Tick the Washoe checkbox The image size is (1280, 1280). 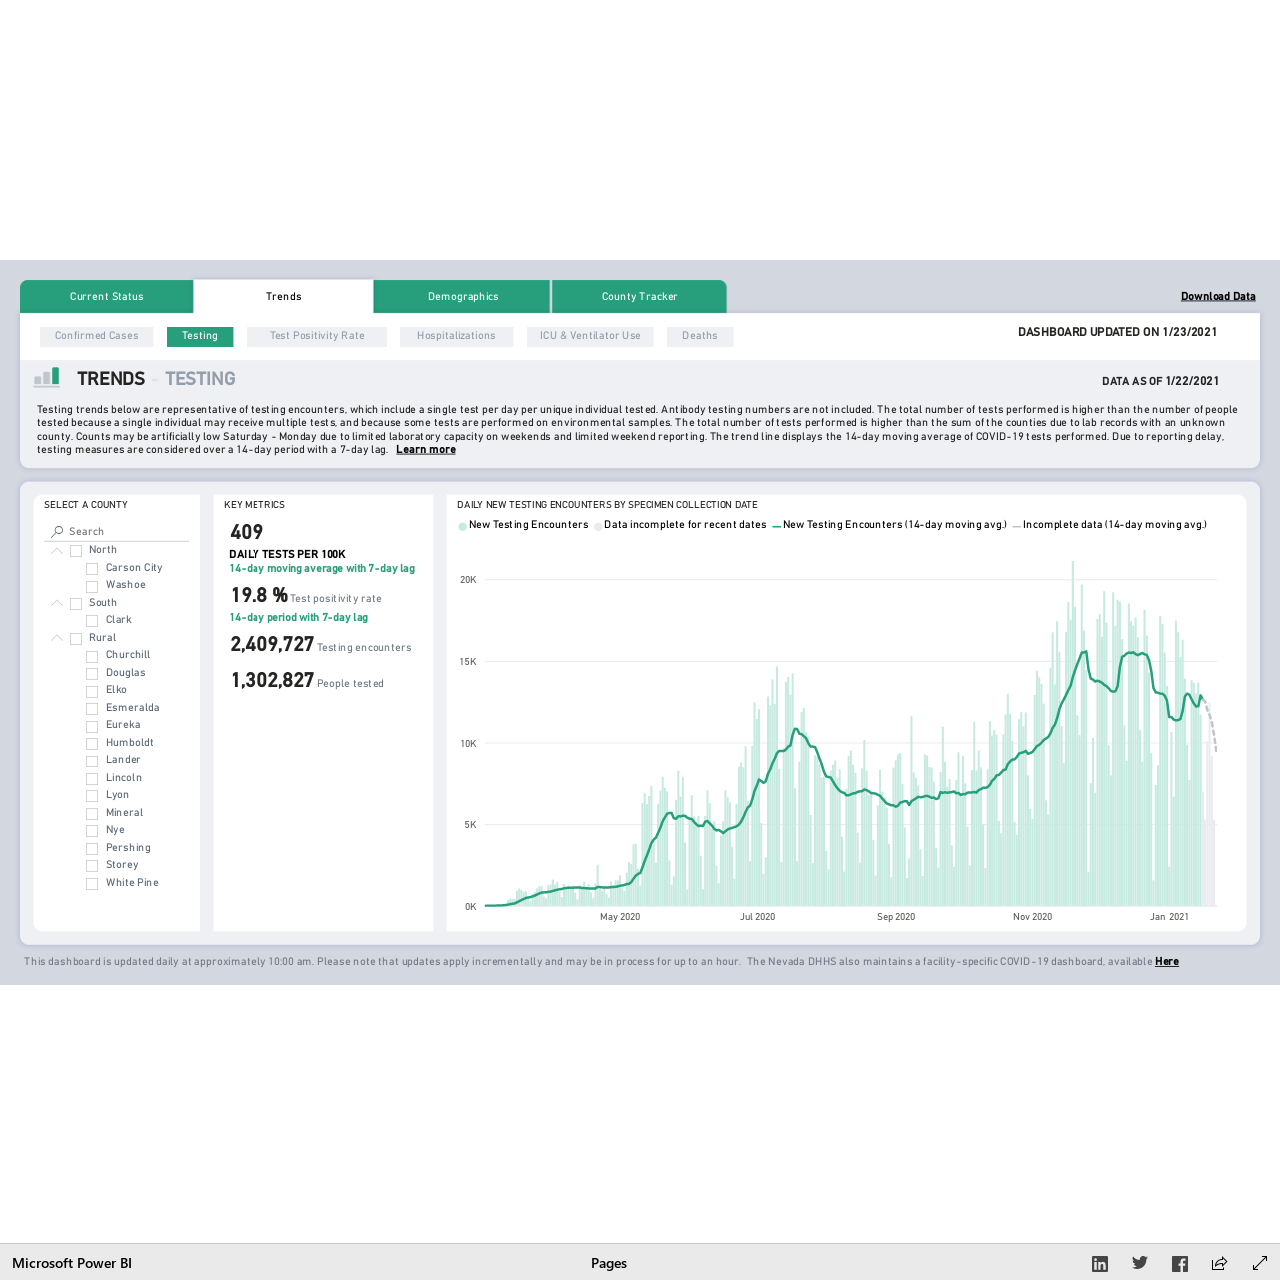click(92, 586)
